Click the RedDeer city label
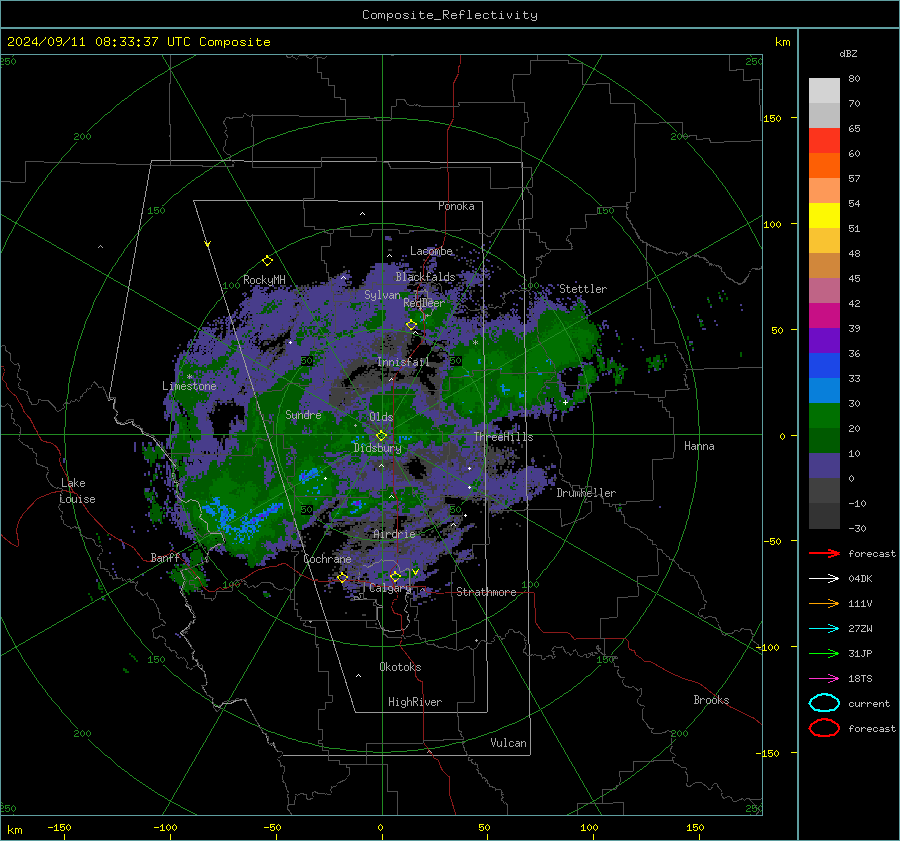The image size is (900, 841). [x=424, y=303]
